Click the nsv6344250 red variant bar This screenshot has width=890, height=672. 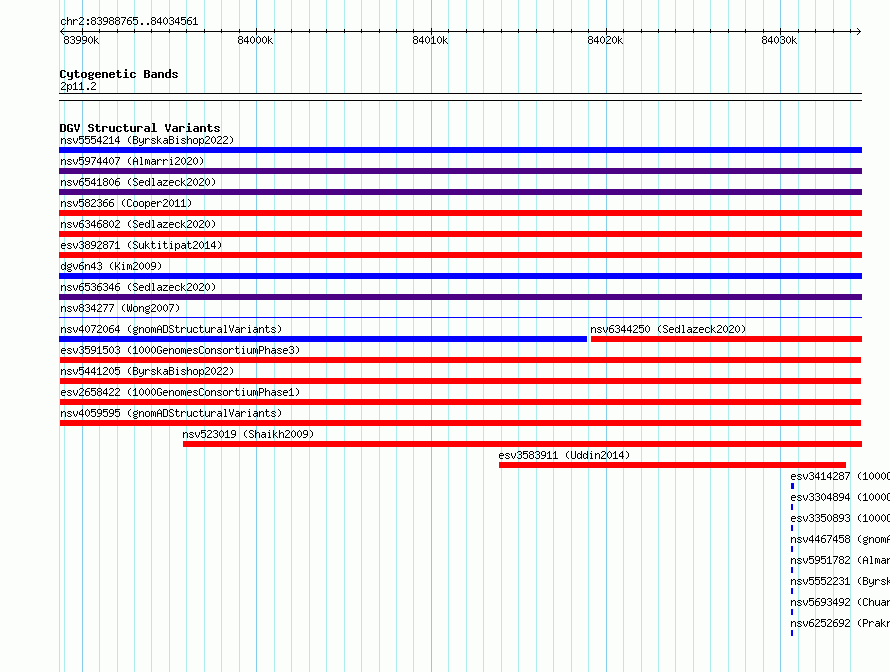tap(727, 339)
